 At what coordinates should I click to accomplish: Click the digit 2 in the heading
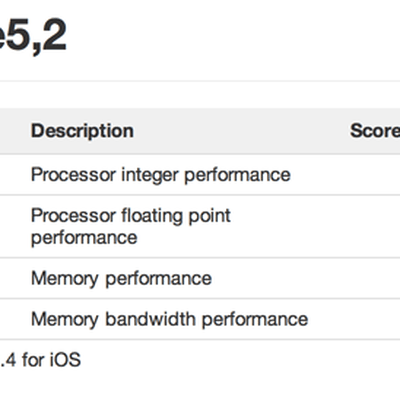coord(54,34)
